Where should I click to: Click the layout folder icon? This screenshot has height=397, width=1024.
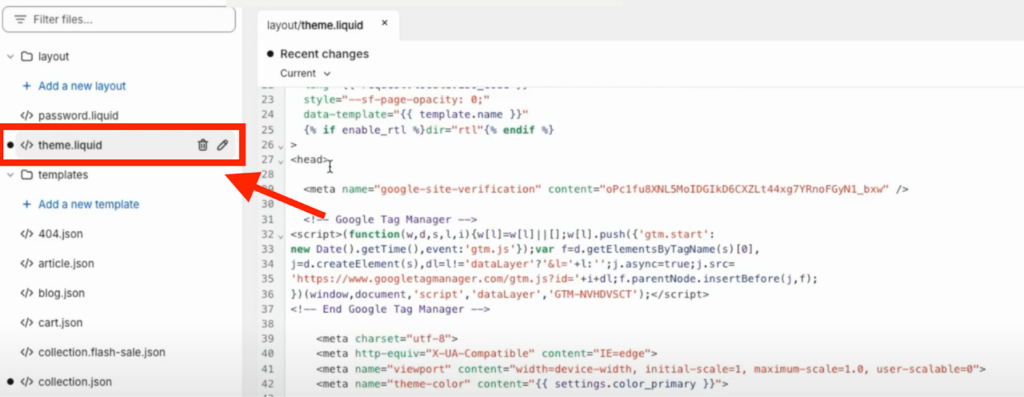tap(27, 57)
